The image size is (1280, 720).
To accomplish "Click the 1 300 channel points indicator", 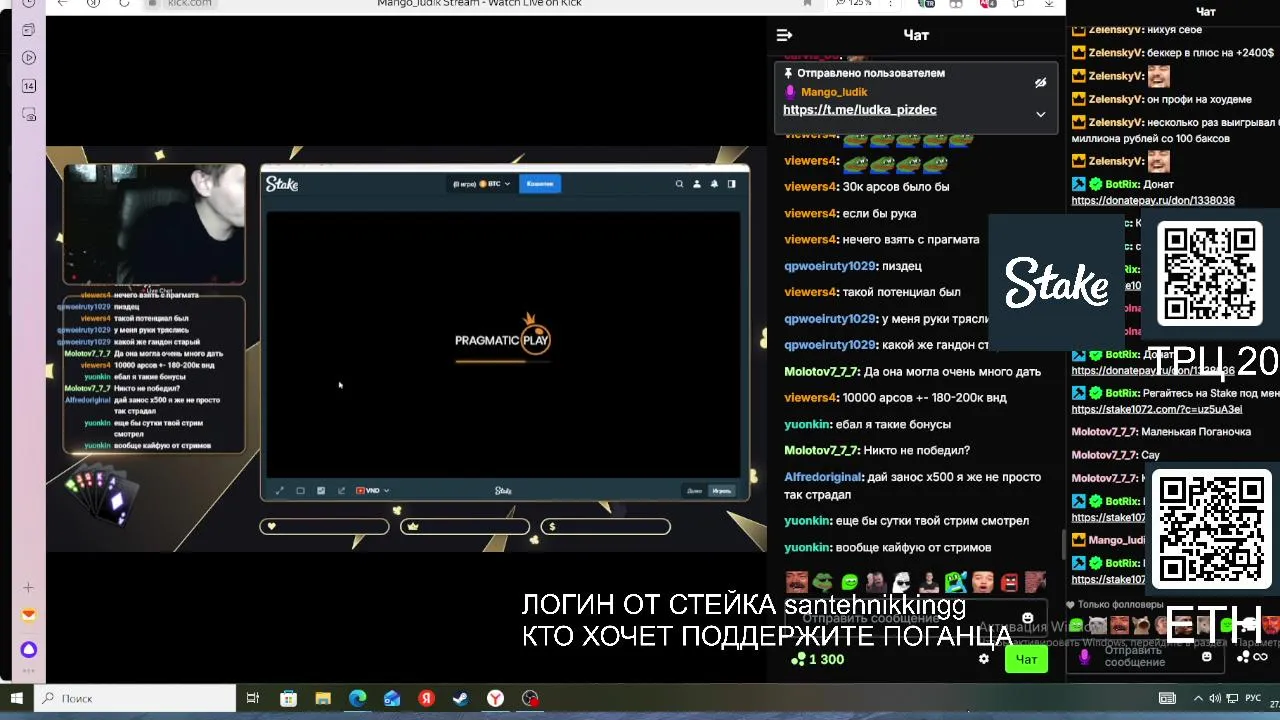I will tap(817, 659).
